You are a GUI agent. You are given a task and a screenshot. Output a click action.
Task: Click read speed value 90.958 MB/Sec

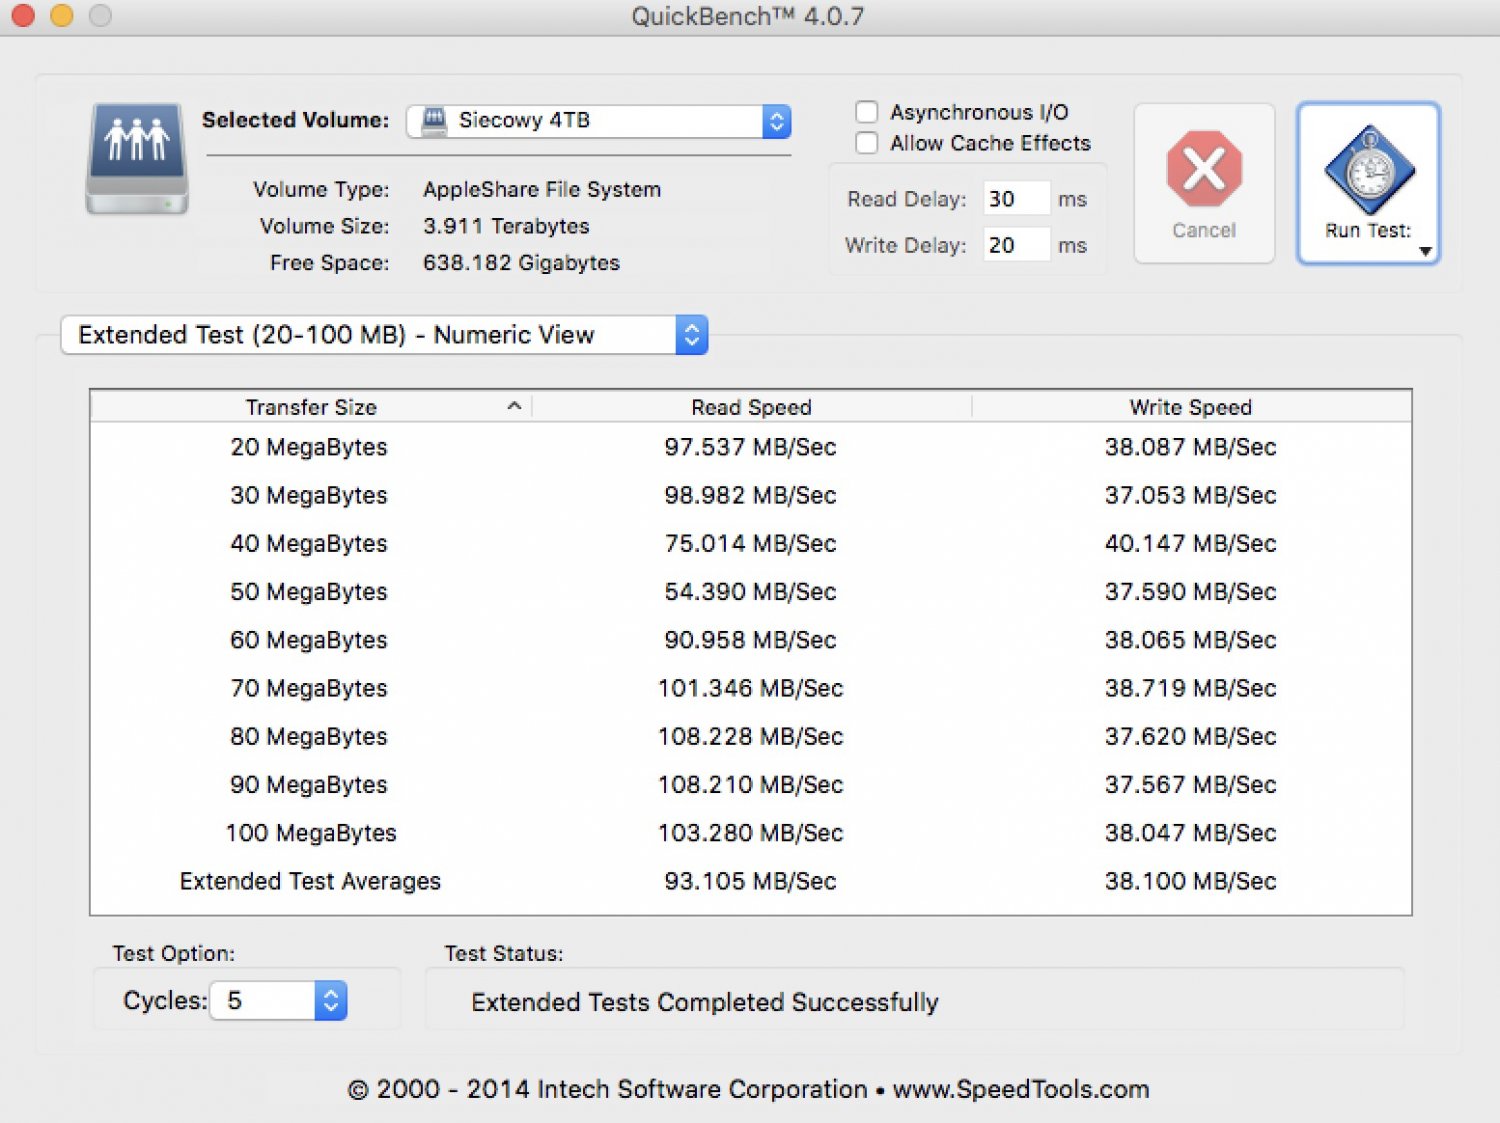click(750, 640)
